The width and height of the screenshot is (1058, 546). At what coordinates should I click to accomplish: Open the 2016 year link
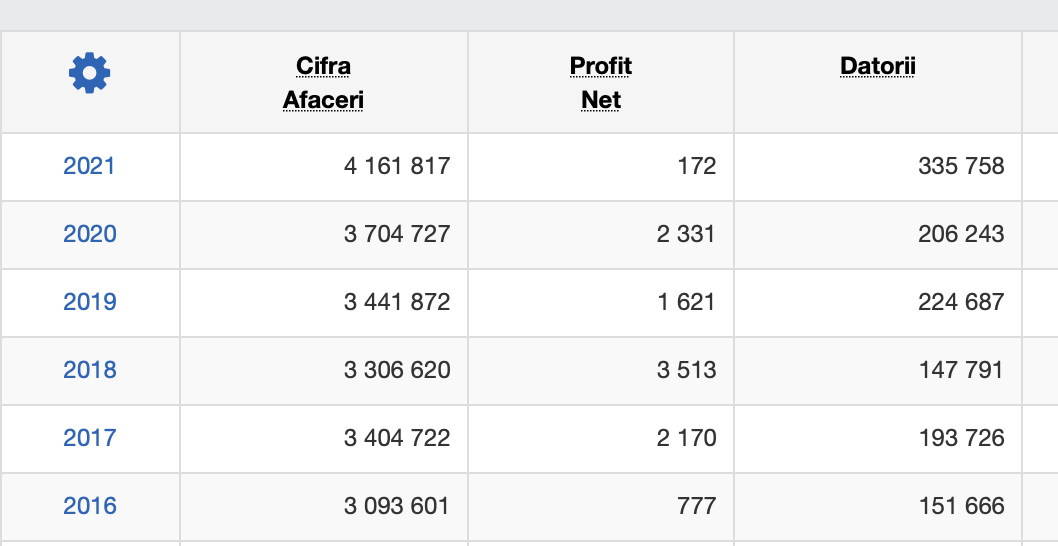(90, 506)
